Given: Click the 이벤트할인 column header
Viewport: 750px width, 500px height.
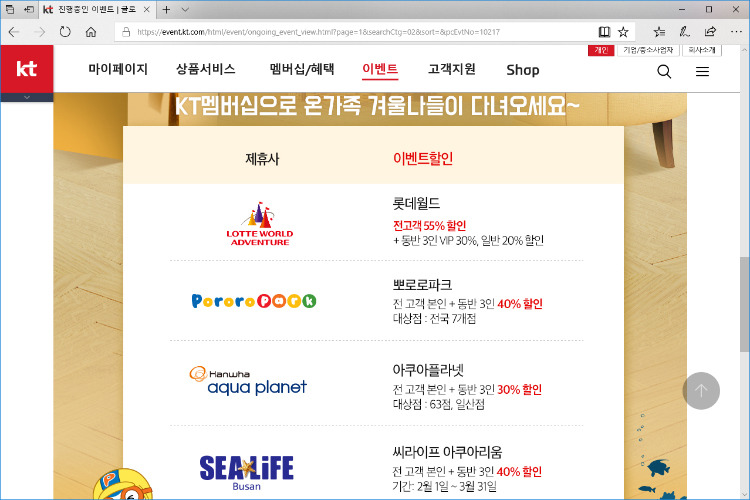Looking at the screenshot, I should (x=423, y=158).
